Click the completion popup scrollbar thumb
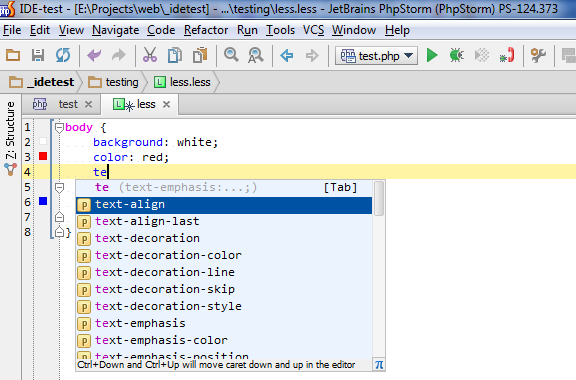Viewport: 576px width, 380px height. [x=379, y=198]
